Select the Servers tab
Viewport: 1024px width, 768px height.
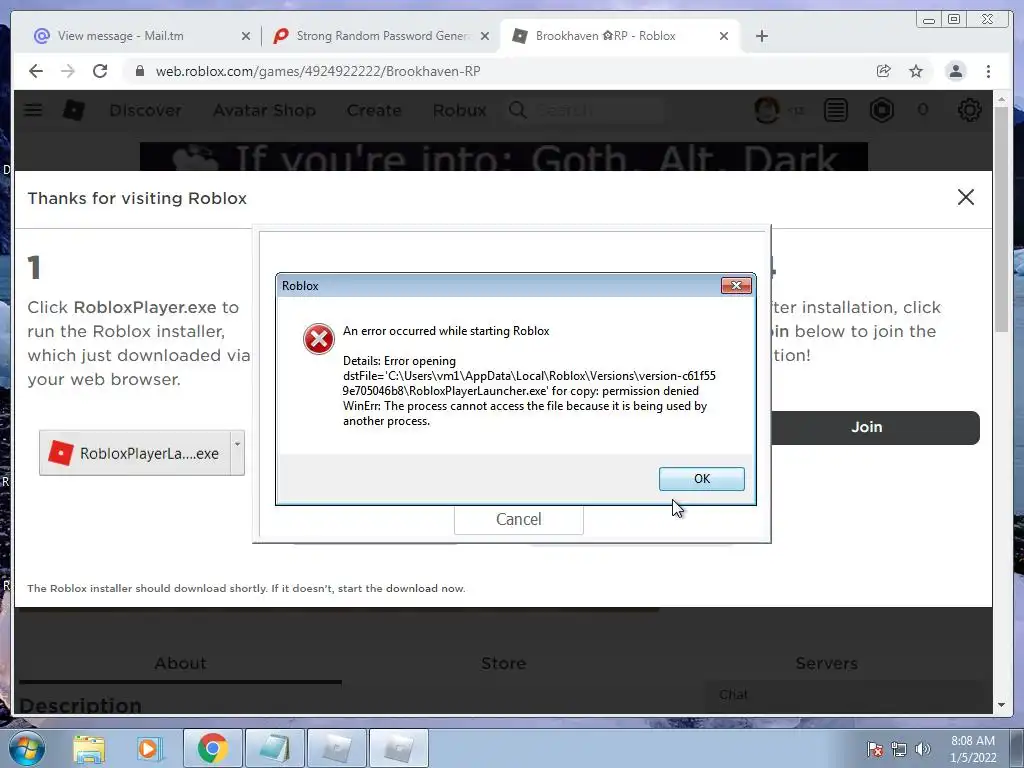tap(826, 664)
